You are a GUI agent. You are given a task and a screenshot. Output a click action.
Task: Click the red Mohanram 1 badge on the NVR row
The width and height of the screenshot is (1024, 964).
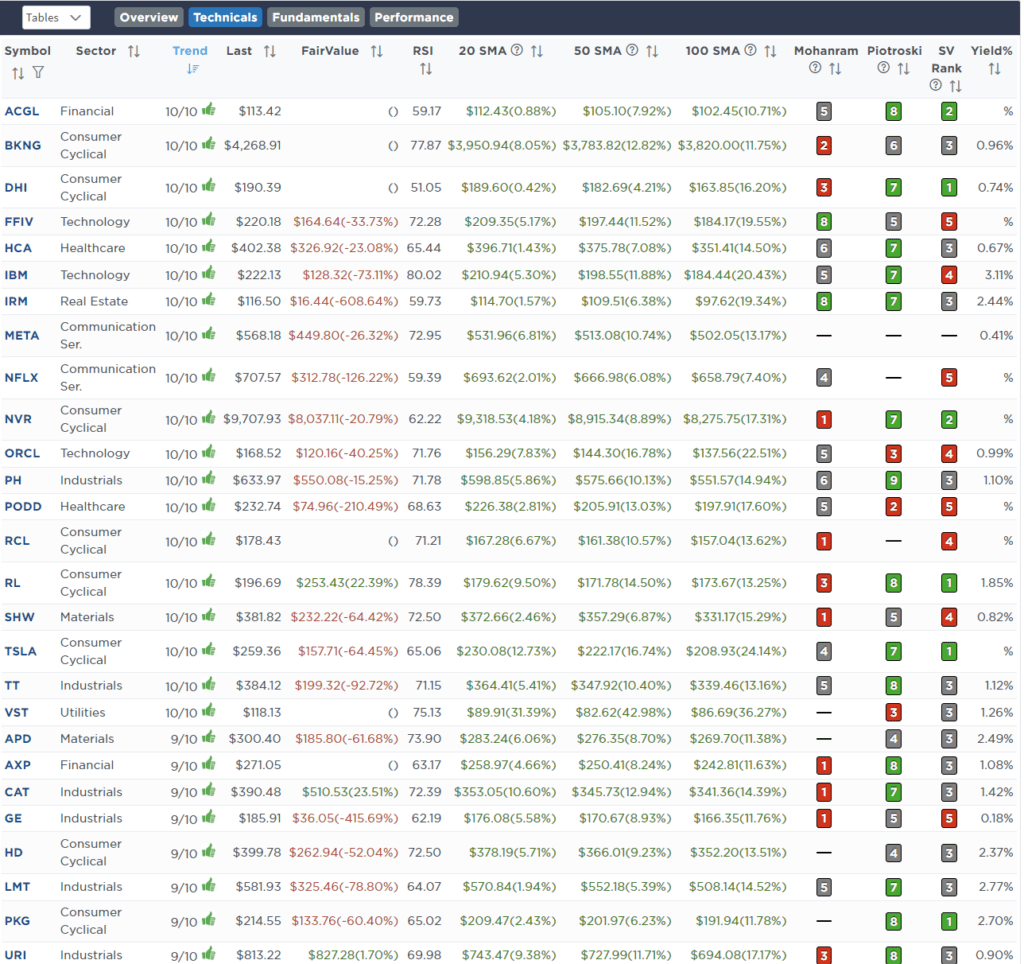(824, 419)
